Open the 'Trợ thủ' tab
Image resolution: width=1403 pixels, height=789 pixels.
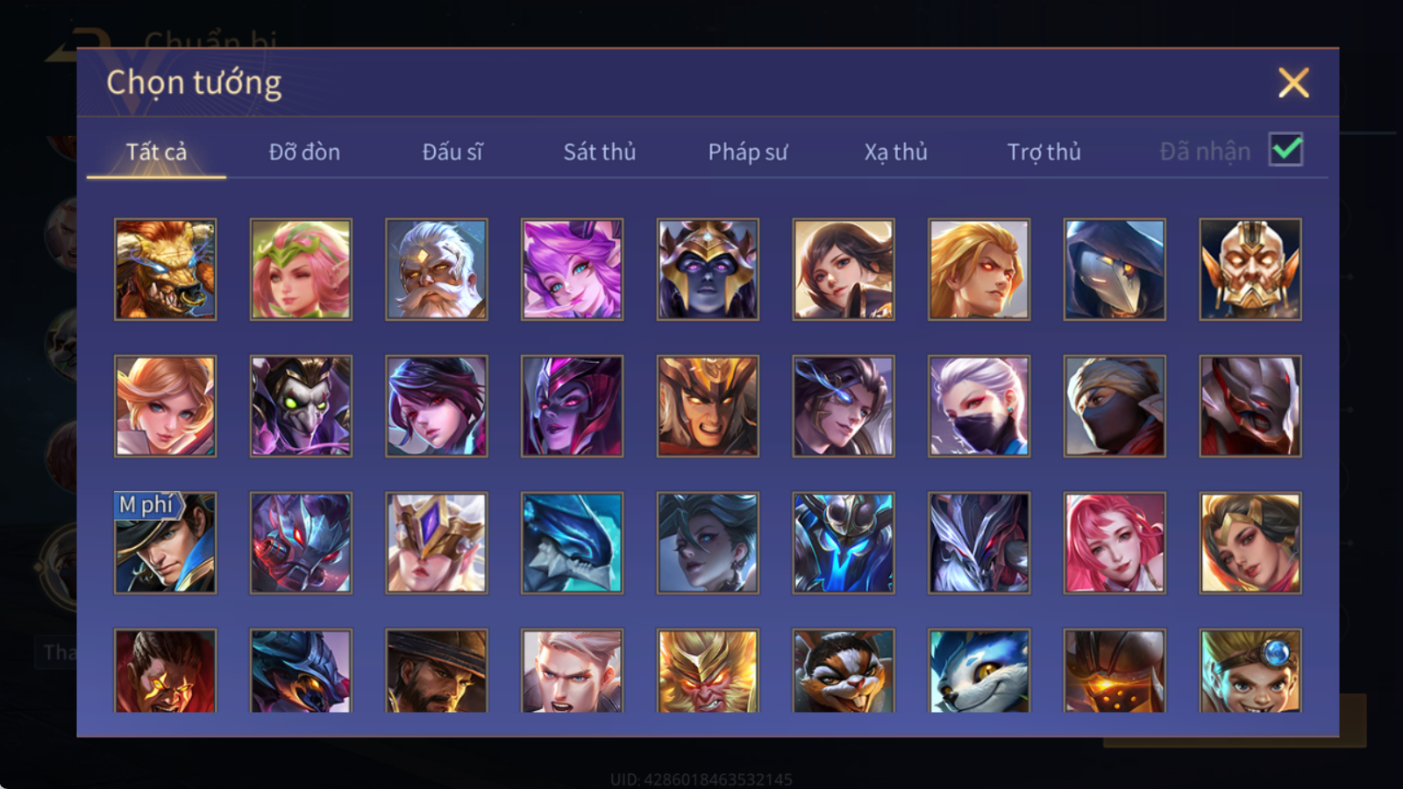[1044, 152]
